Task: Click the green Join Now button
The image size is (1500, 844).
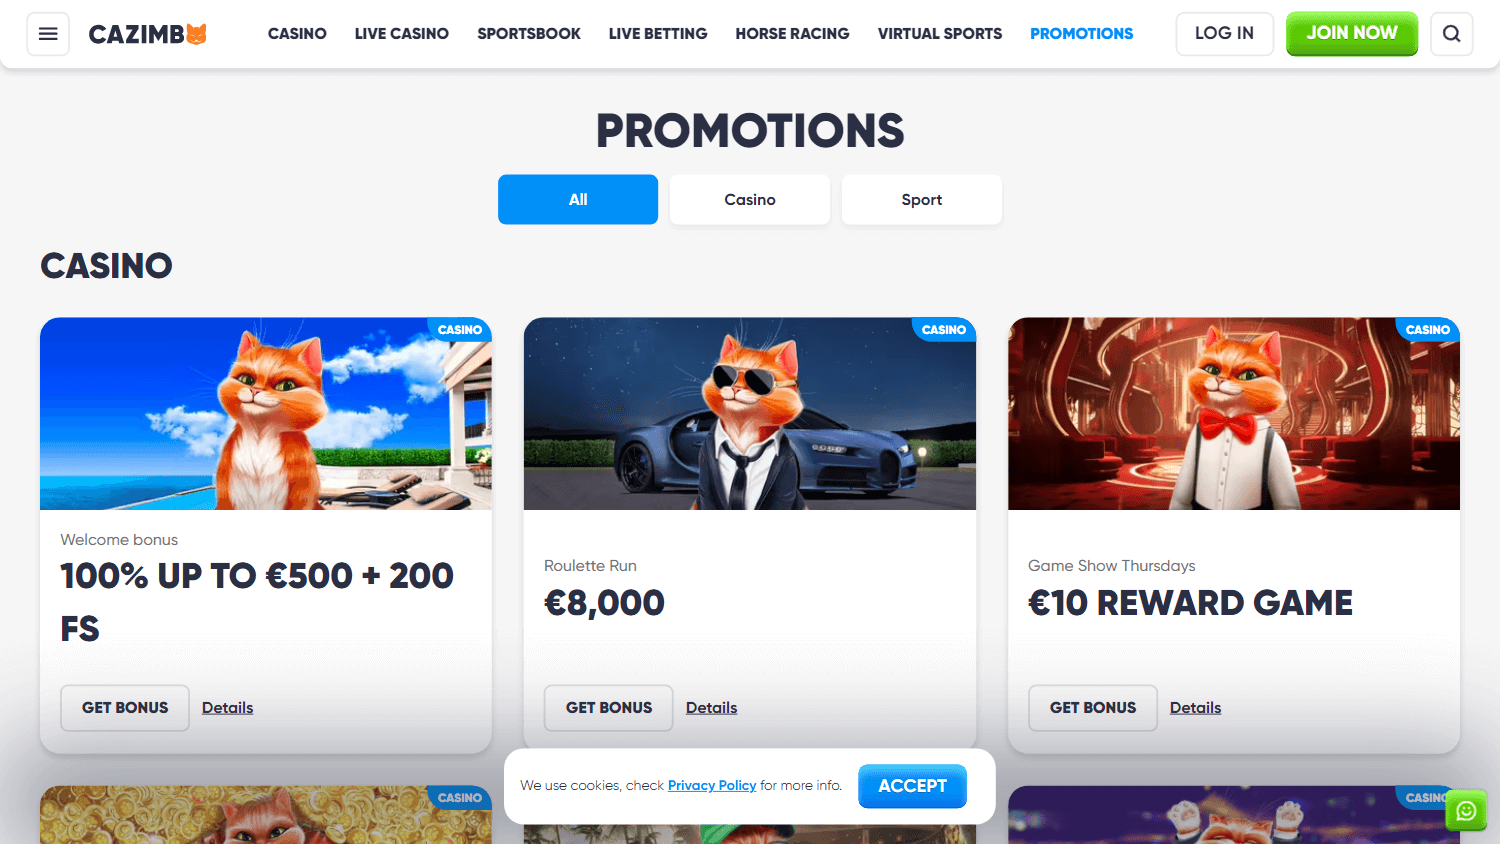Action: click(x=1352, y=34)
